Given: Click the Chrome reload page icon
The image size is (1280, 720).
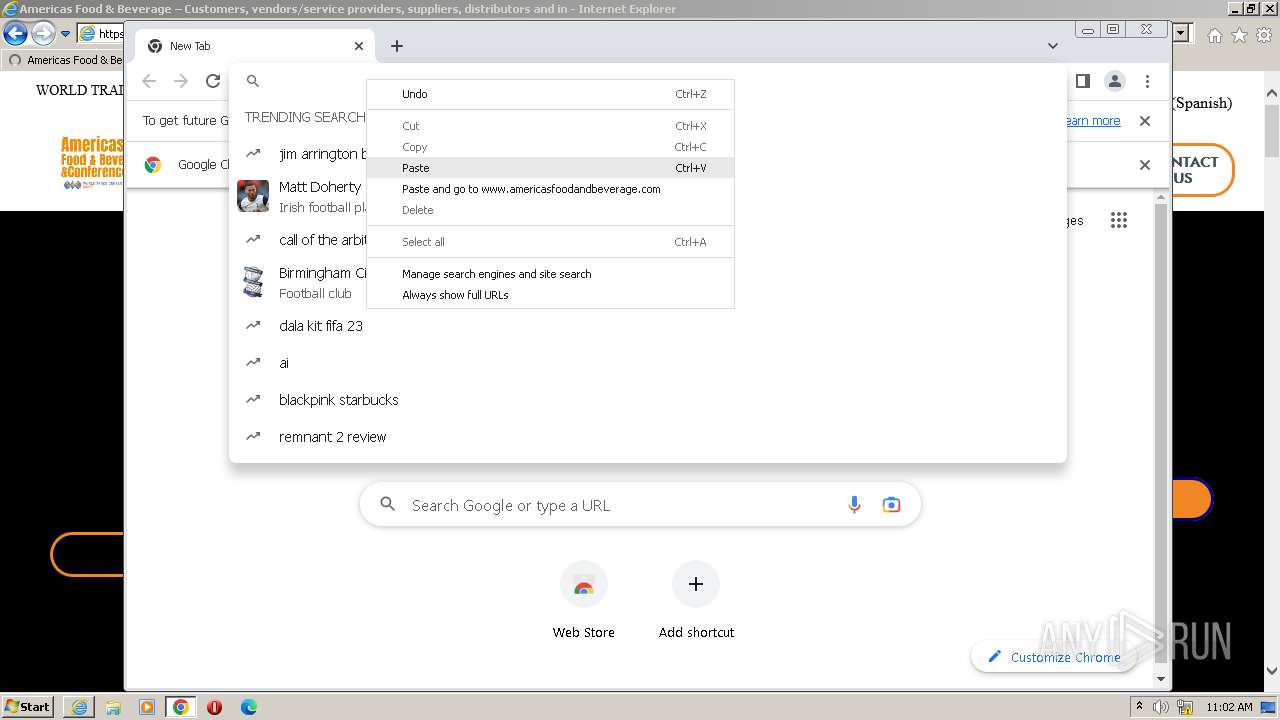Looking at the screenshot, I should [x=213, y=81].
